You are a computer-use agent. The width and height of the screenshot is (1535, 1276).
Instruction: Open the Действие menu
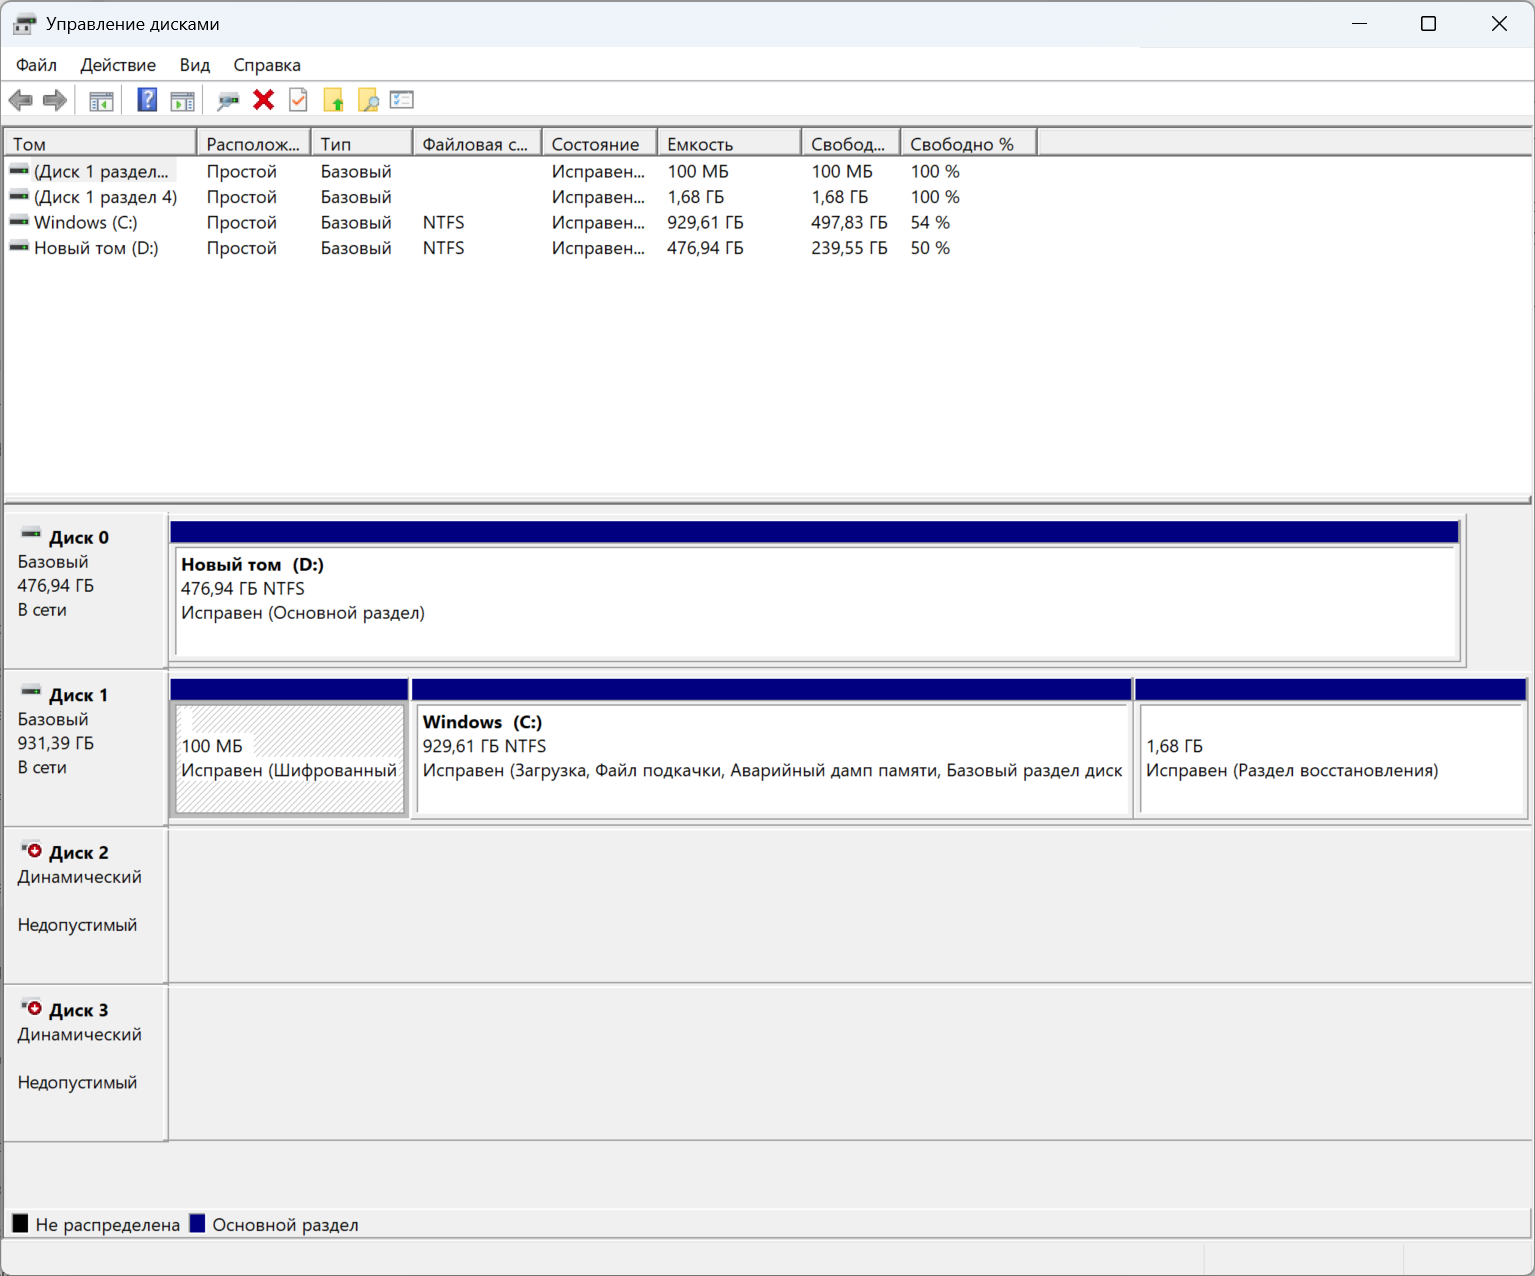(118, 65)
